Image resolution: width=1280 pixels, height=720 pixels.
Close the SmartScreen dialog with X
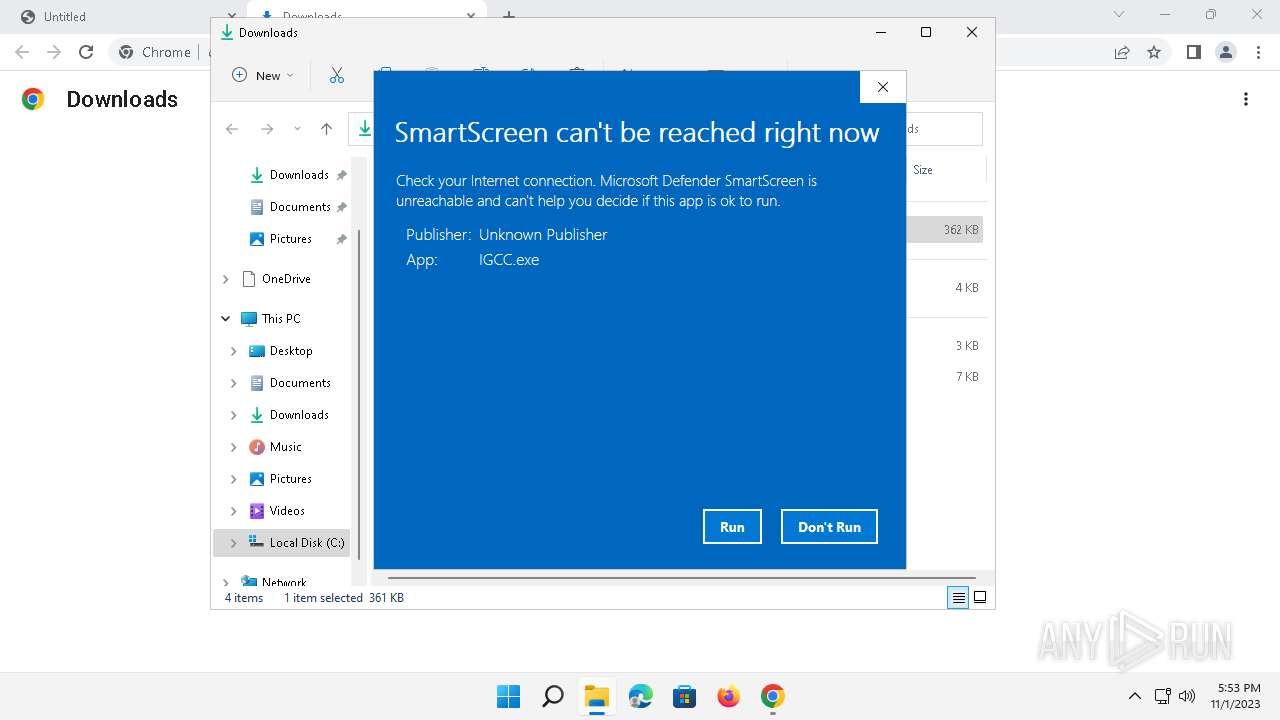tap(883, 87)
